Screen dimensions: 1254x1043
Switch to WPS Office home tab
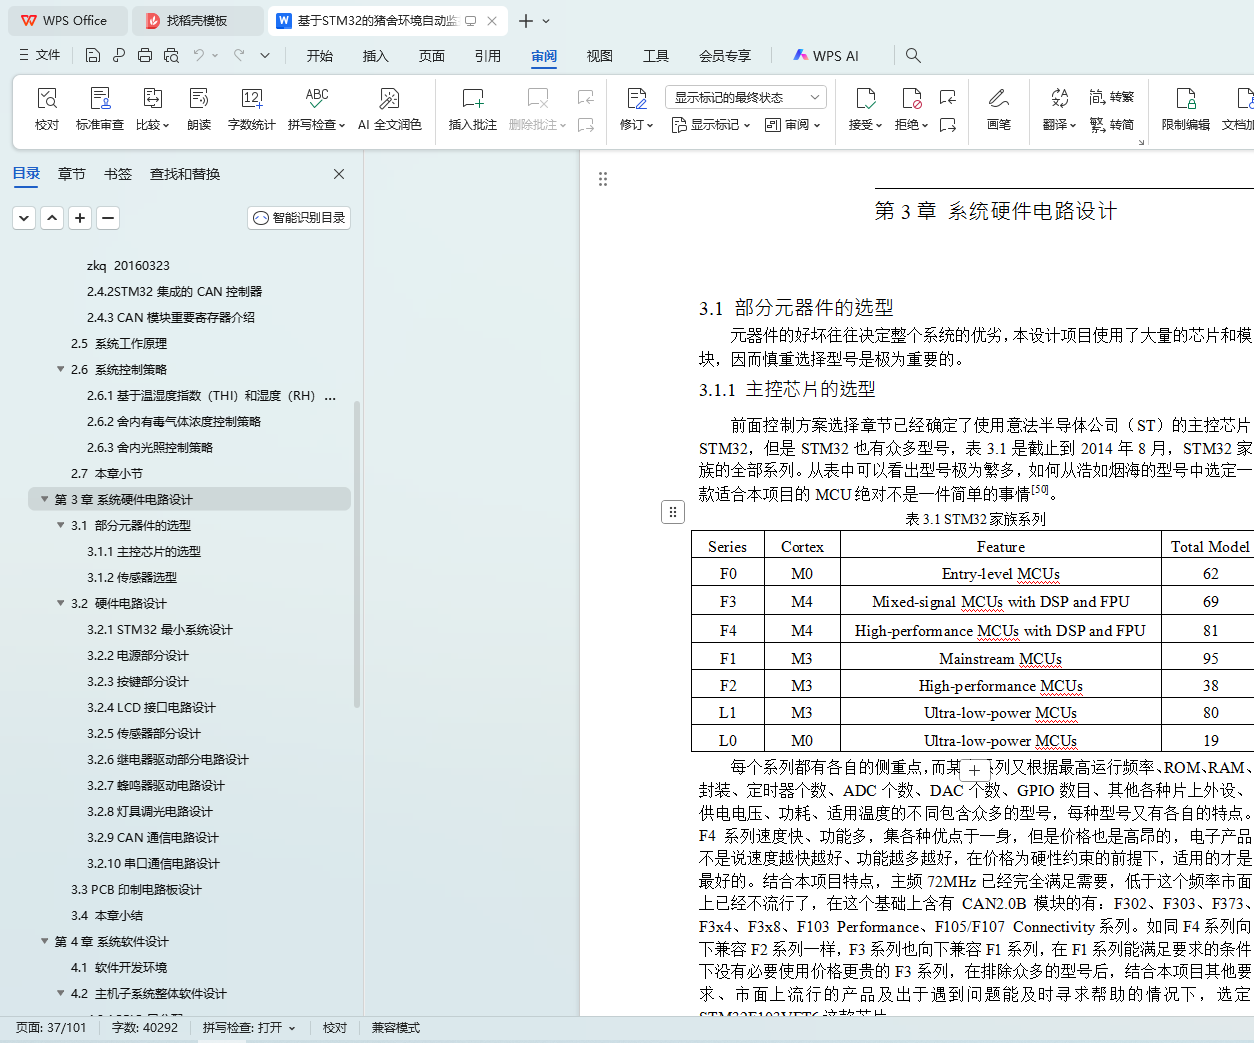pos(66,20)
